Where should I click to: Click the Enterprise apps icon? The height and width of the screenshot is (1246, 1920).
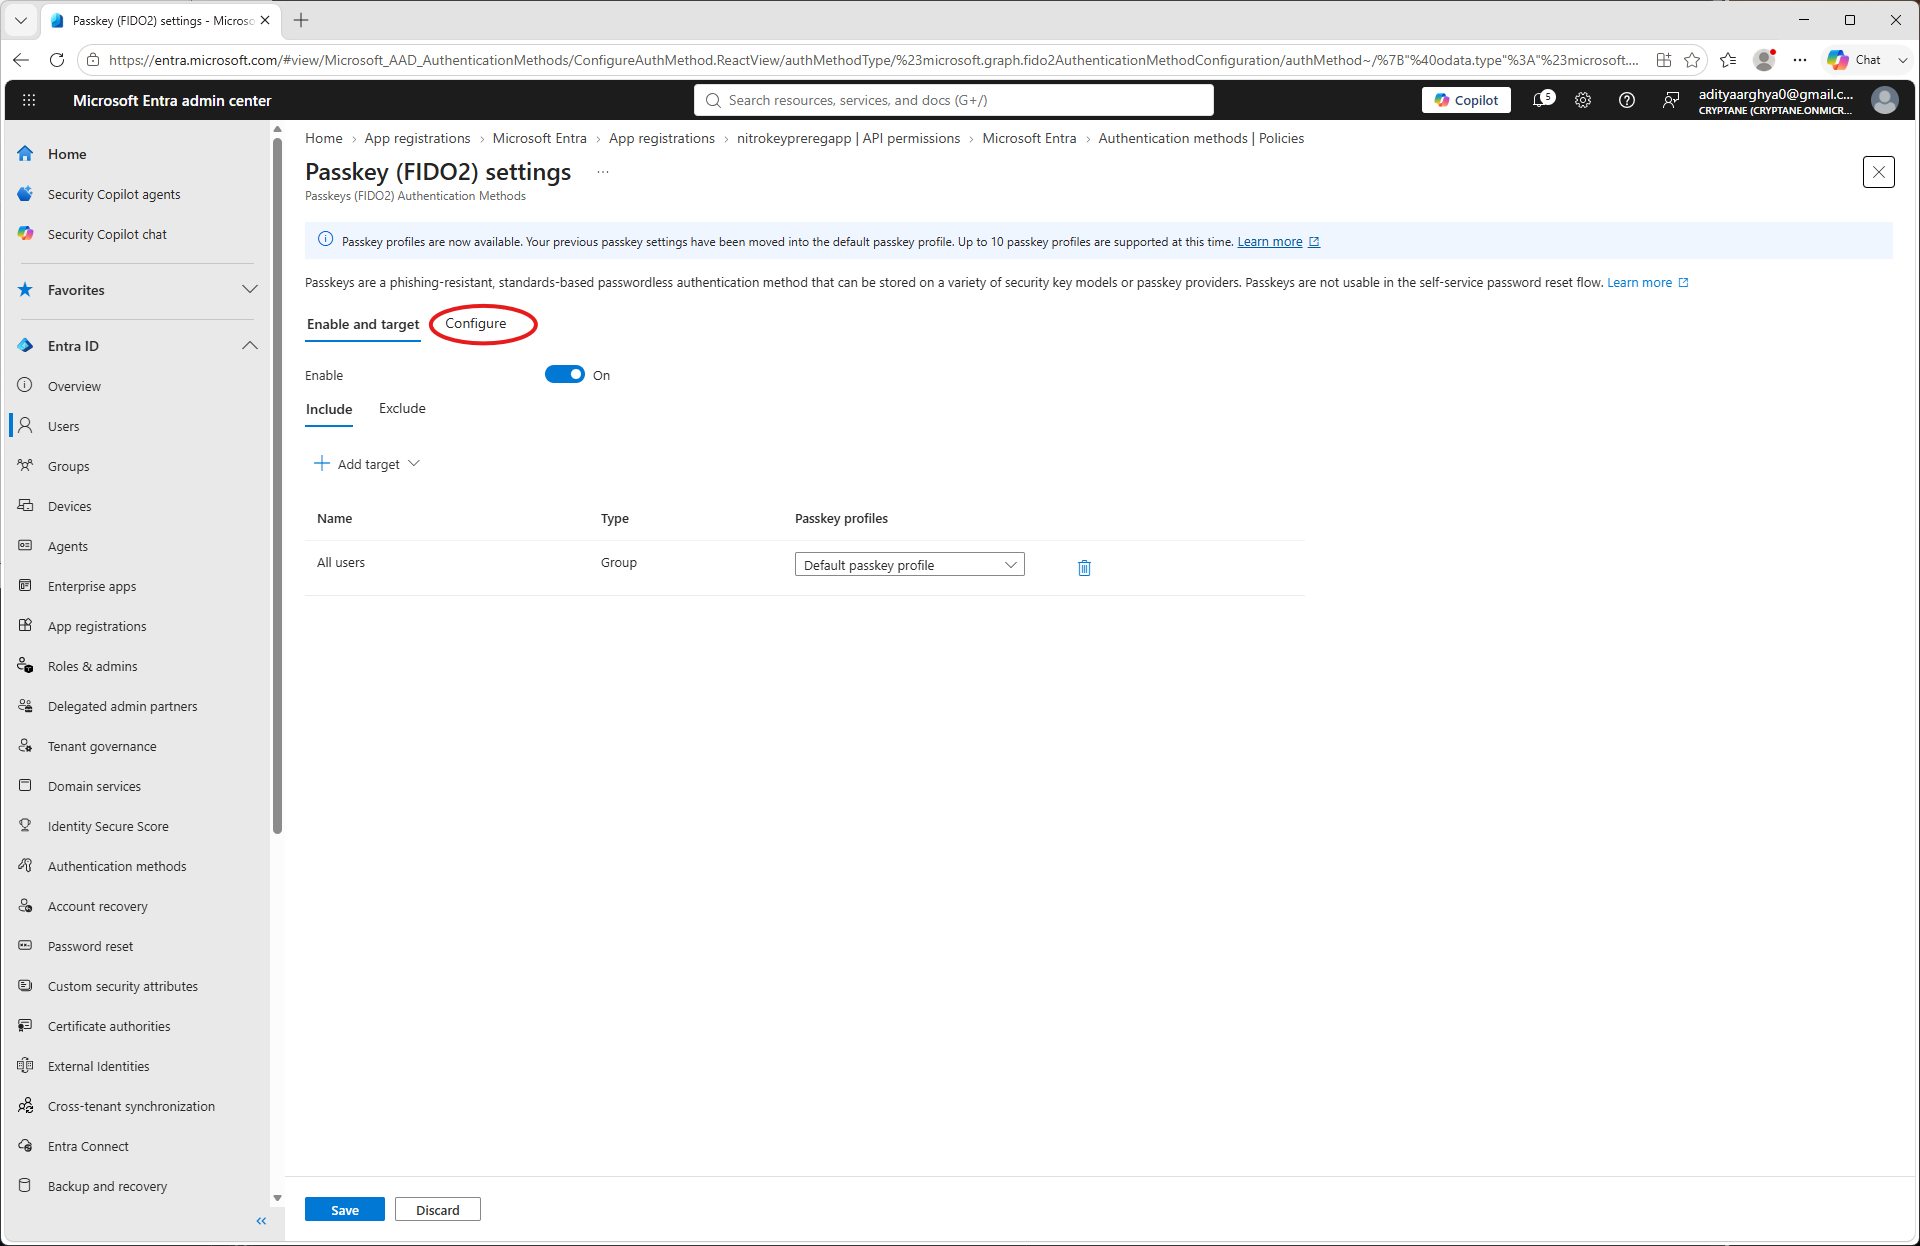25,586
